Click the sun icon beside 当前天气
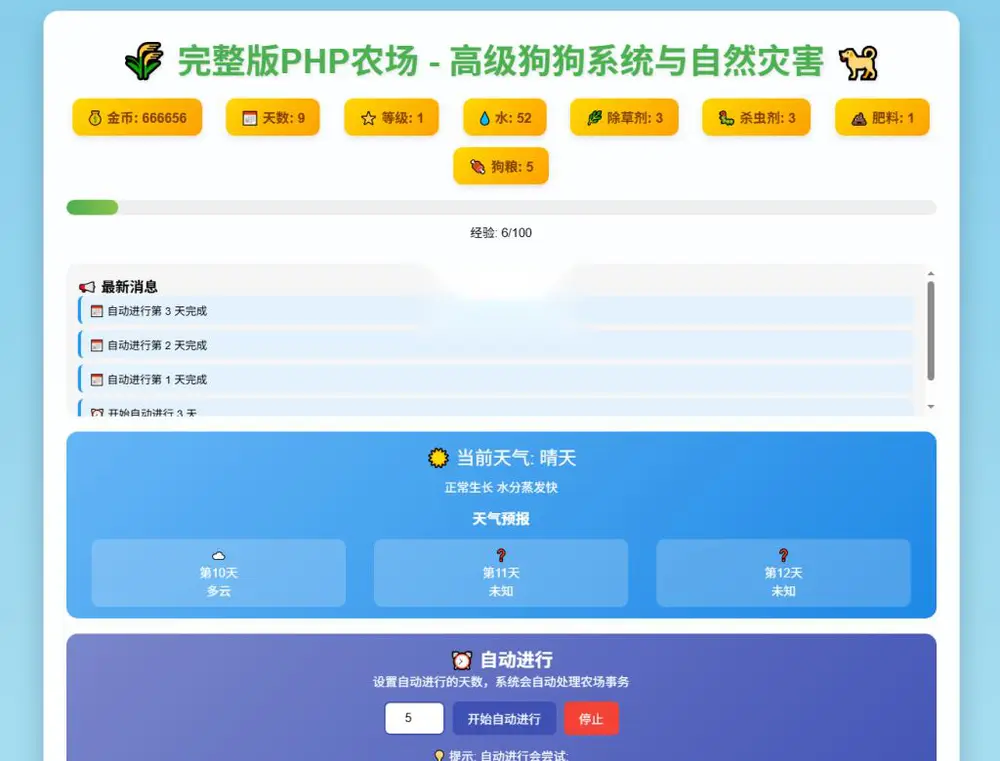 coord(438,458)
